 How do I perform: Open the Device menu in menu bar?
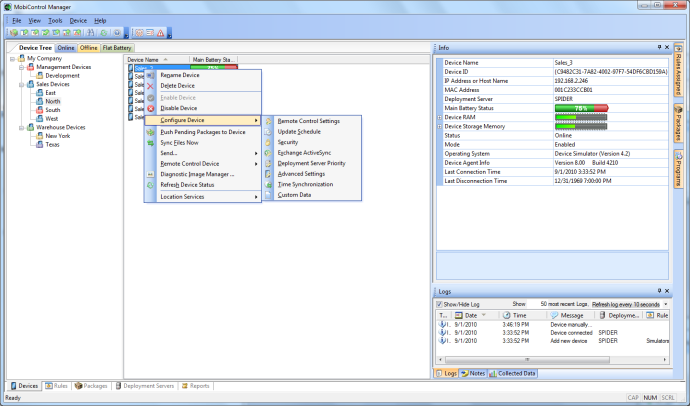(78, 21)
